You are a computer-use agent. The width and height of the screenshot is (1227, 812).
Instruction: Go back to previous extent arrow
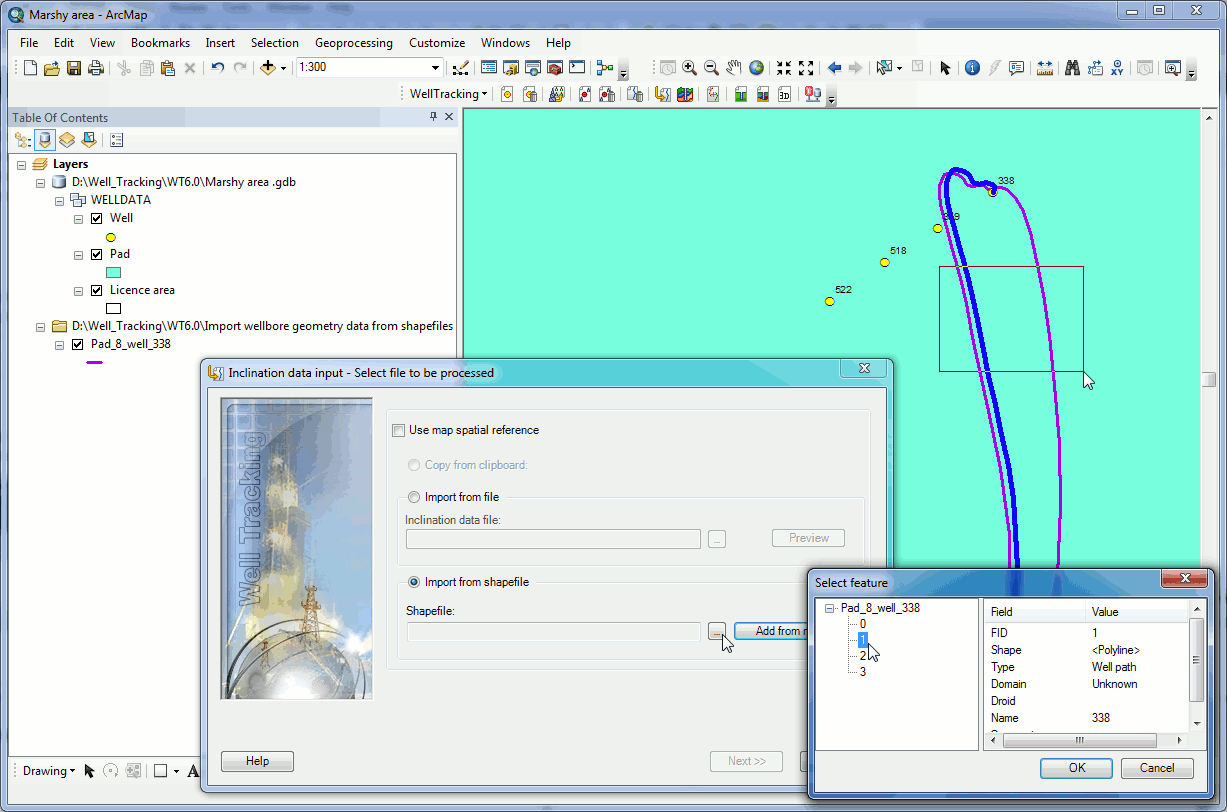point(834,68)
